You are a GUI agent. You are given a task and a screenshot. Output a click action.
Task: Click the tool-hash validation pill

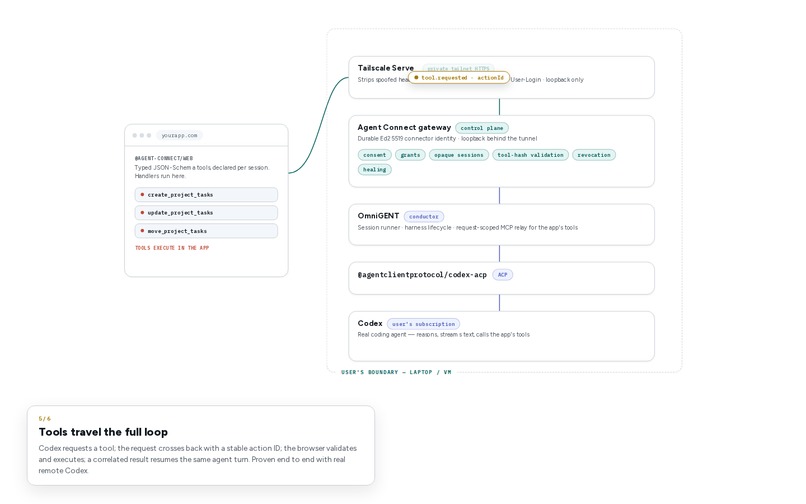[x=530, y=155]
